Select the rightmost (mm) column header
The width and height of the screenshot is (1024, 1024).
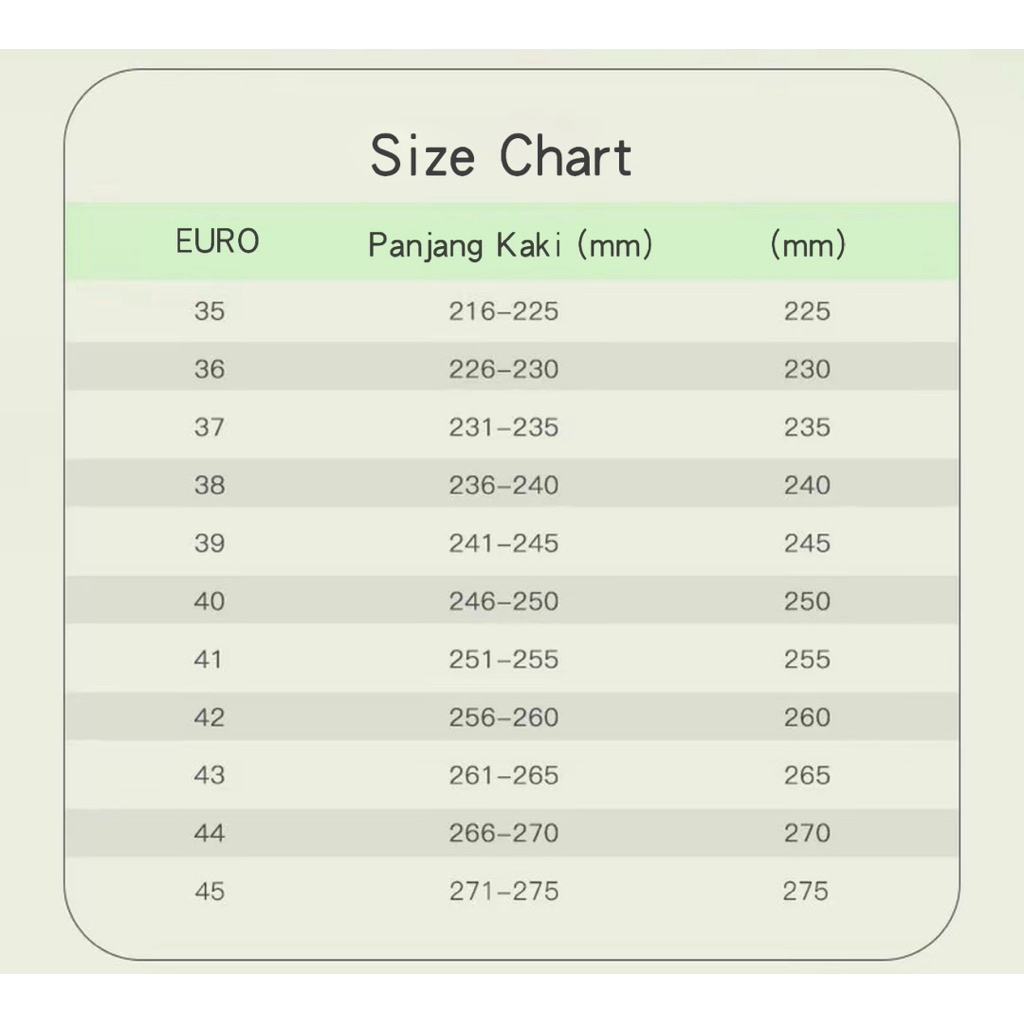807,244
